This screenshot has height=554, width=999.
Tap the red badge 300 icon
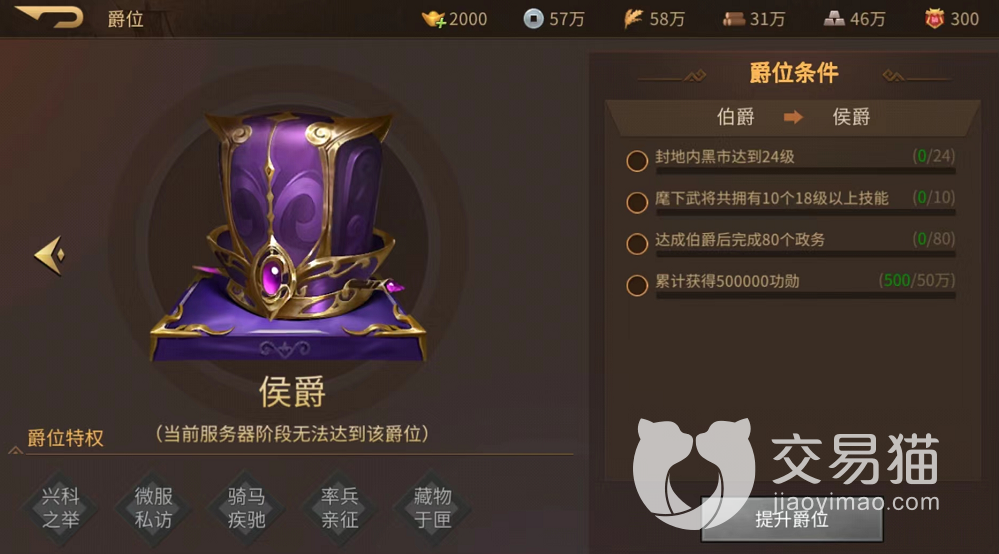934,19
